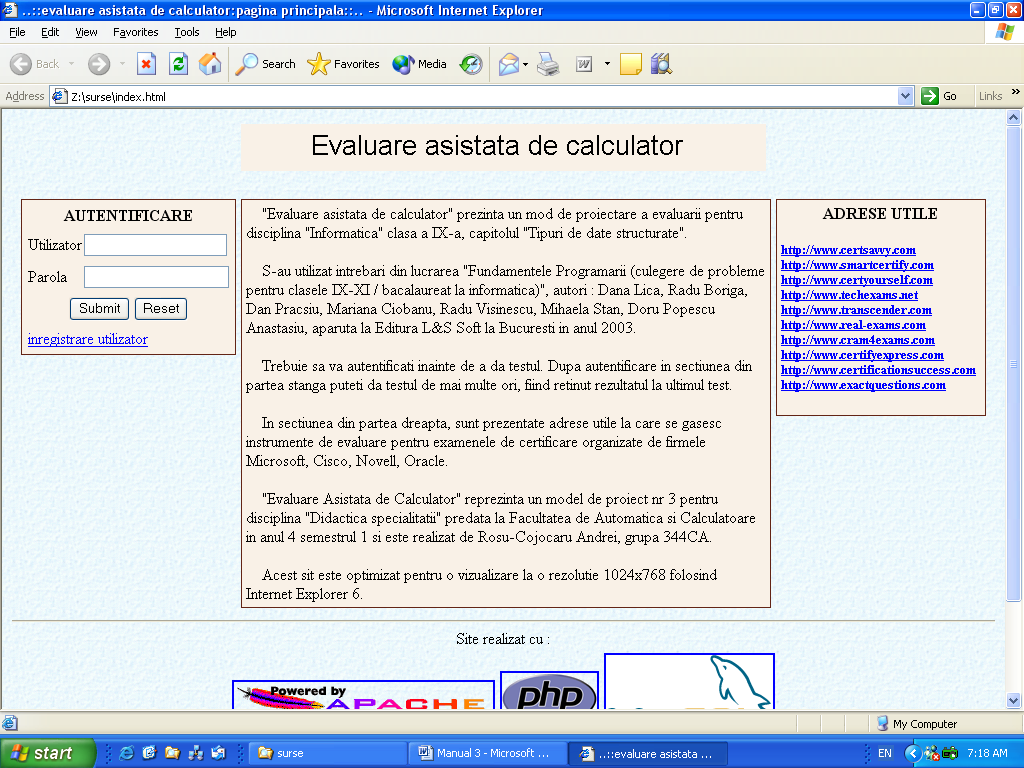Click the Back navigation button
Screen dimensions: 1024x768
35,64
